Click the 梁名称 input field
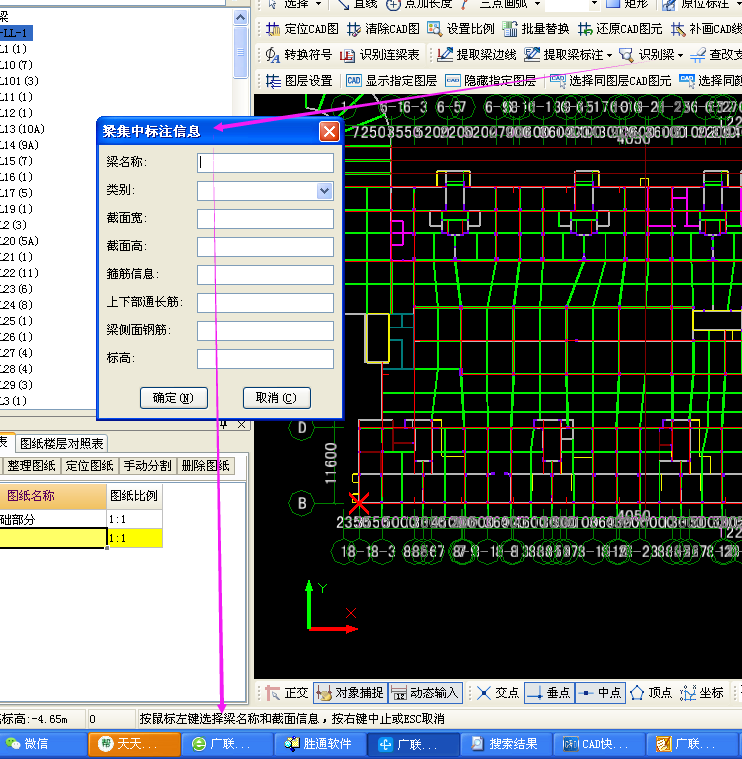Screen dimensions: 742x759 (x=265, y=163)
